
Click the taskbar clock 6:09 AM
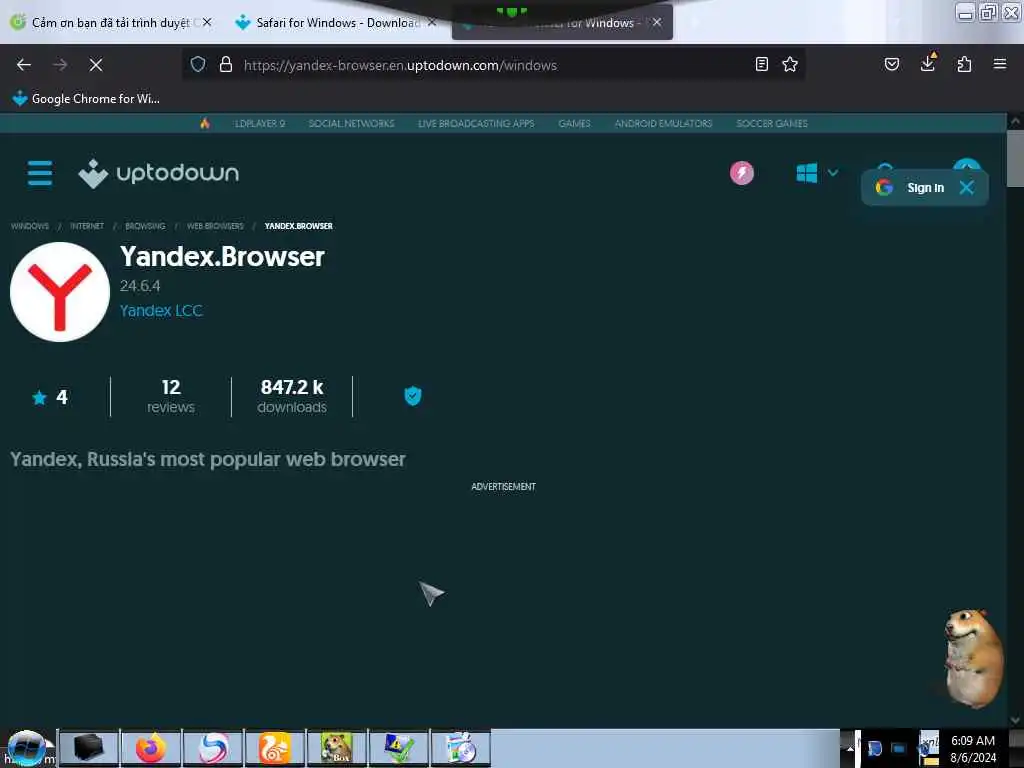pyautogui.click(x=973, y=741)
